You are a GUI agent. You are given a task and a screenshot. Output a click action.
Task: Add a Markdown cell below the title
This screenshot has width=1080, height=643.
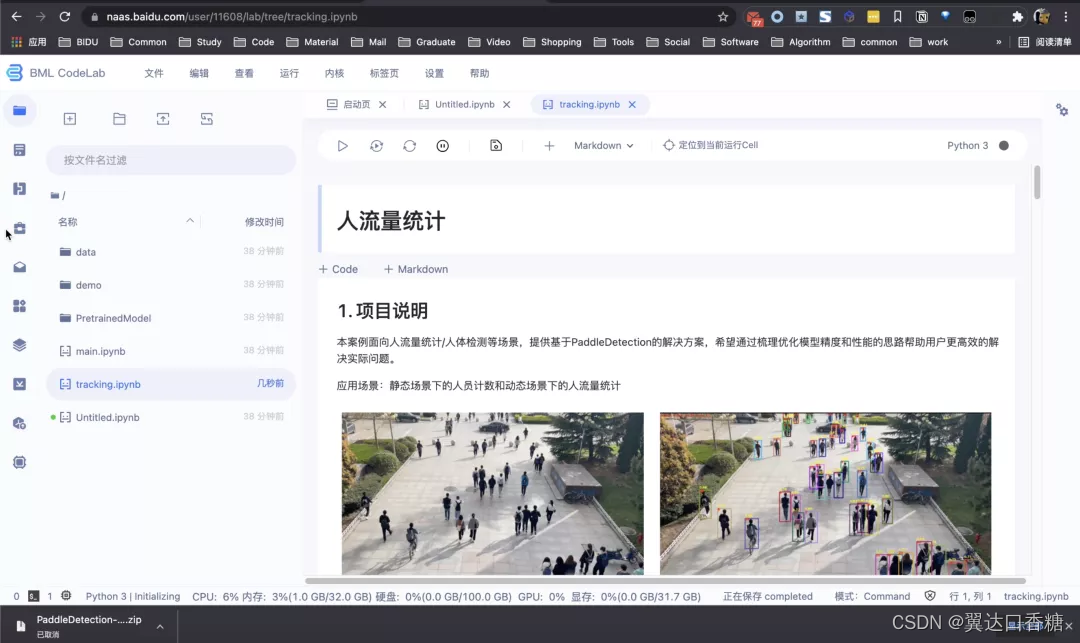pyautogui.click(x=415, y=269)
